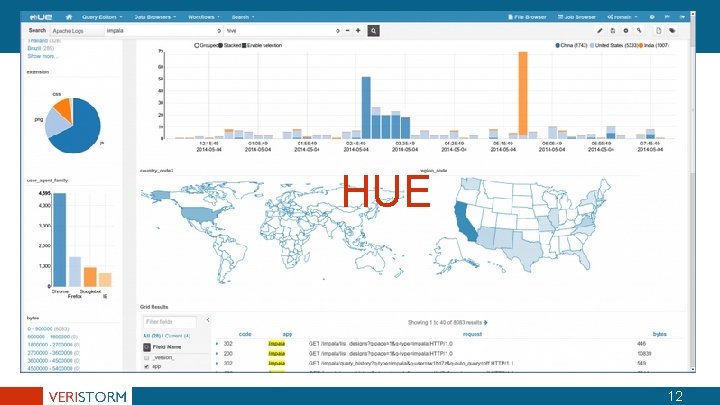Viewport: 720px width, 405px height.
Task: Toggle the _version_ field checkbox
Action: coord(146,357)
